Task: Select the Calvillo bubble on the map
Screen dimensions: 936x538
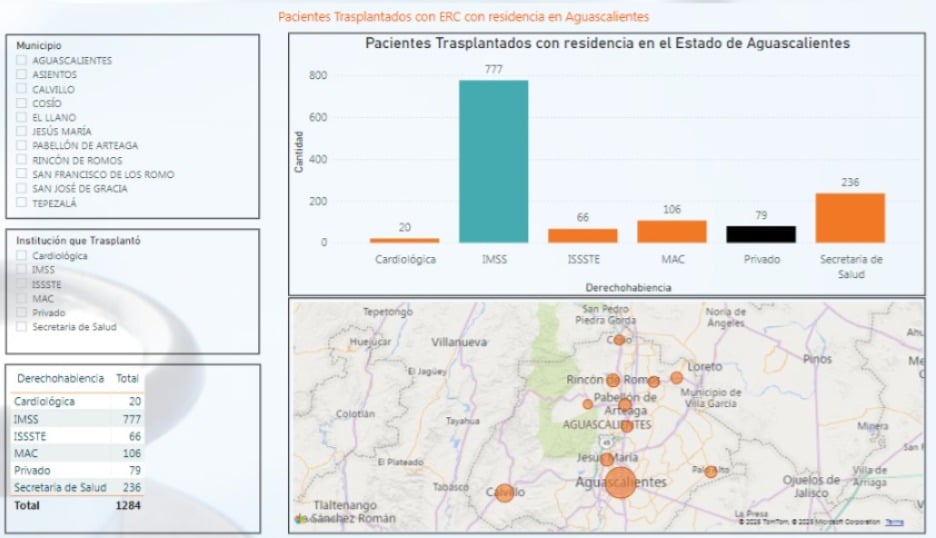Action: [x=505, y=493]
